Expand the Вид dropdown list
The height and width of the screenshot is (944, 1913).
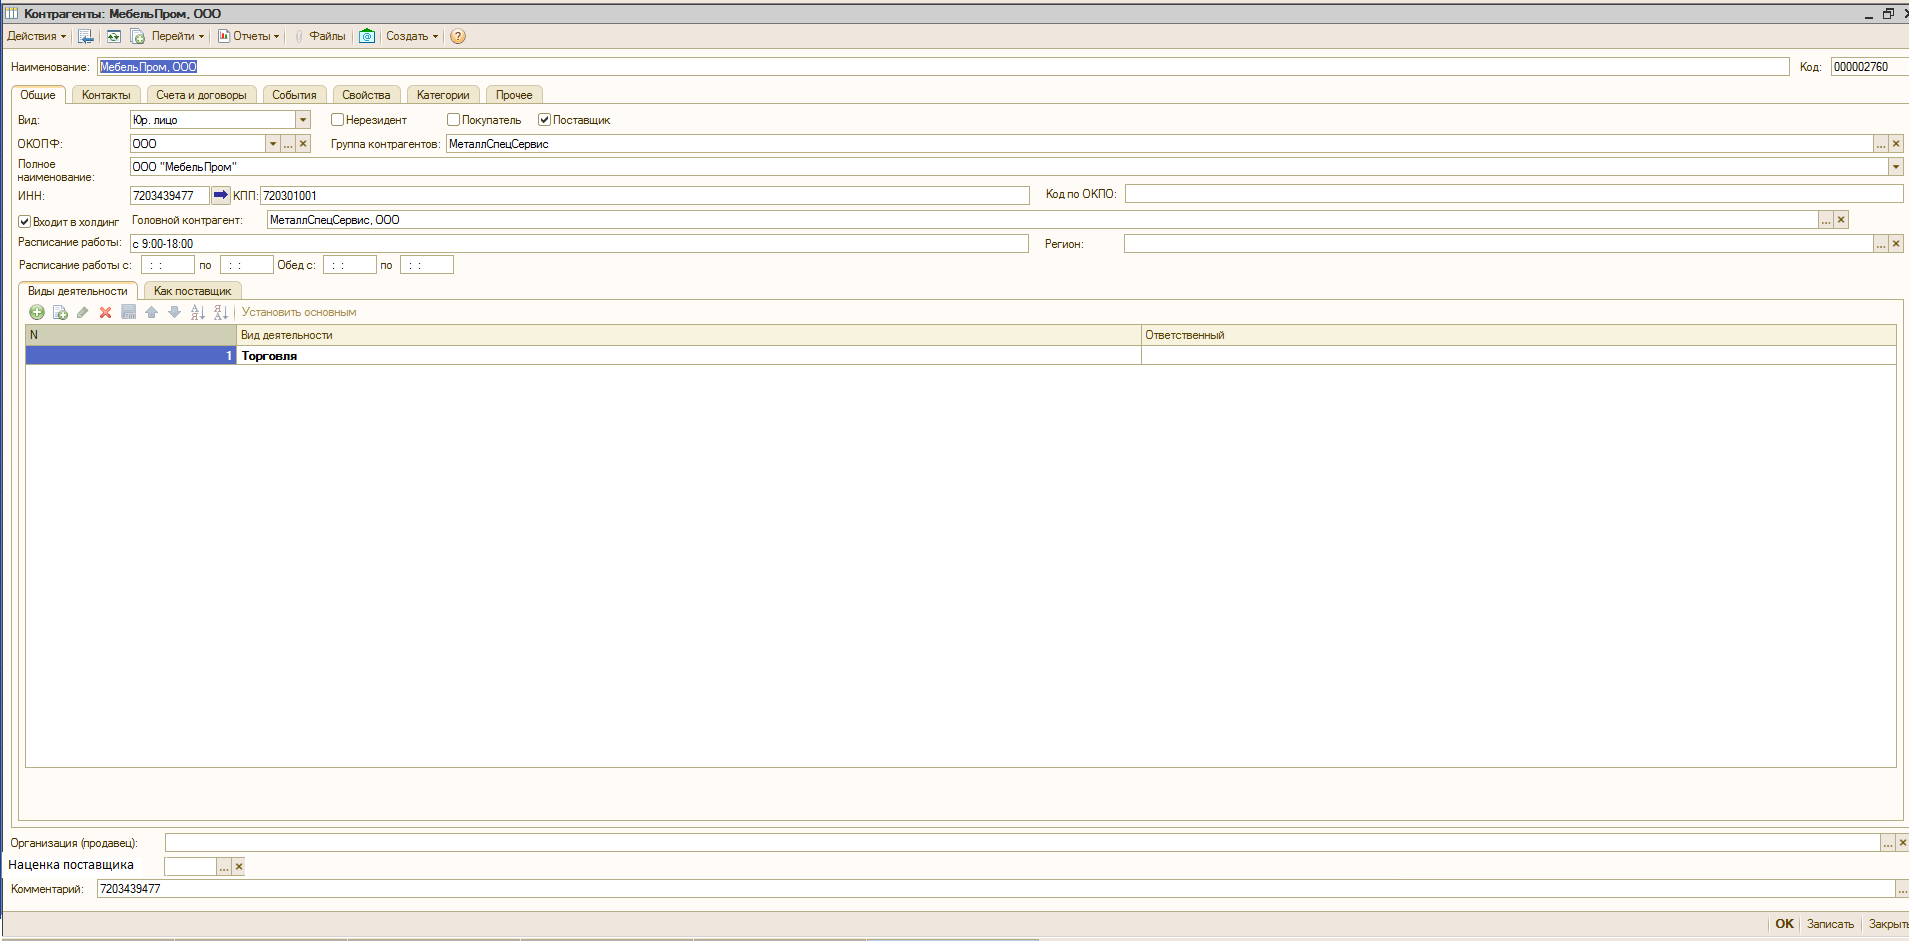(303, 120)
